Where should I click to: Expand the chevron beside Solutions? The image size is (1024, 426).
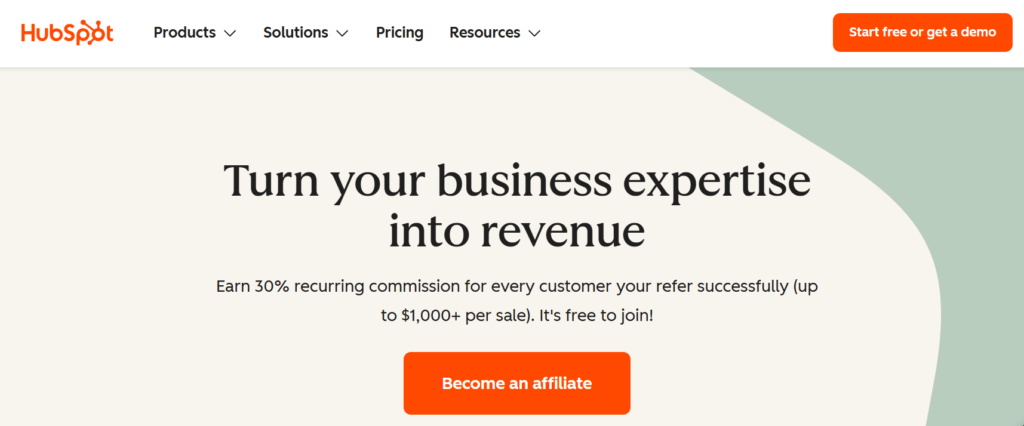(x=342, y=33)
